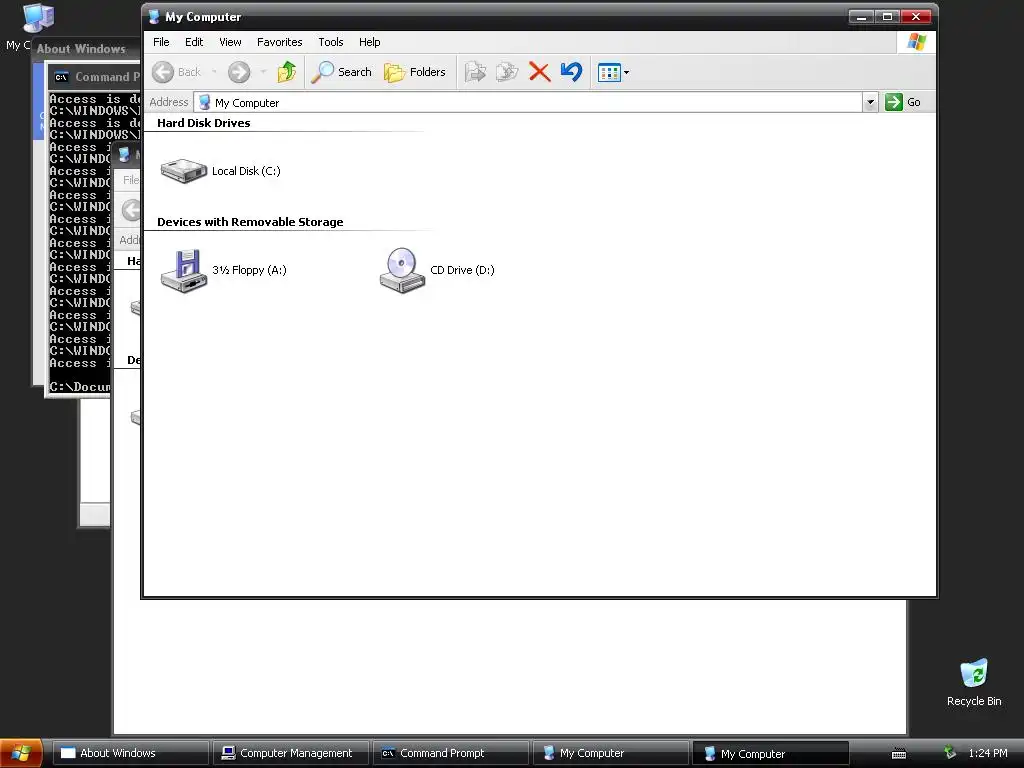Maximize the front My Computer window
The height and width of the screenshot is (768, 1024).
click(888, 17)
